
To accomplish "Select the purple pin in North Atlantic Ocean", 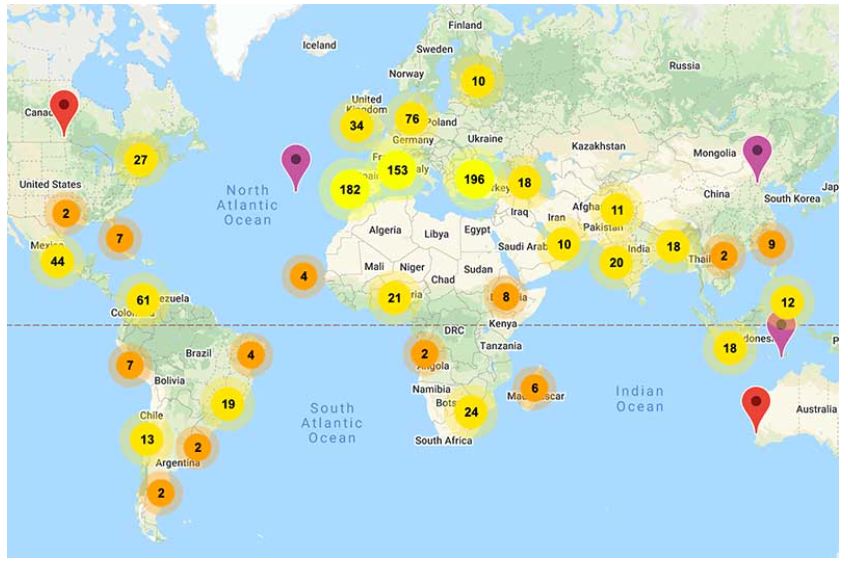I will tap(295, 161).
